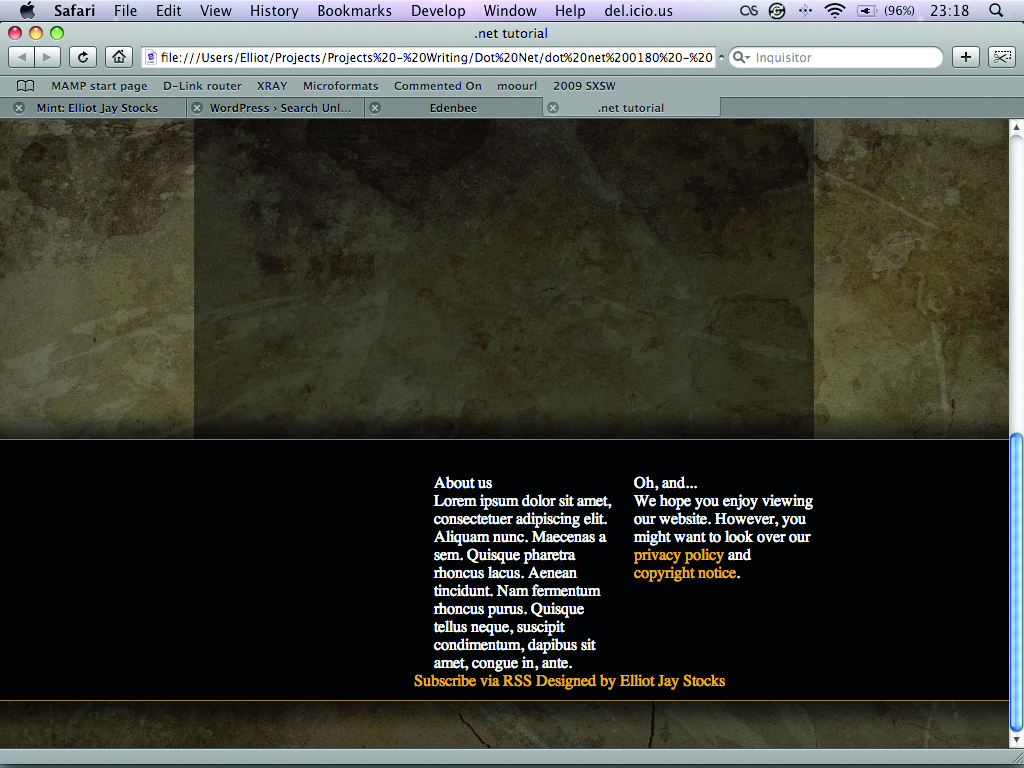
Task: Close the Mint: Elliot Jay Stocks tab
Action: (x=19, y=108)
